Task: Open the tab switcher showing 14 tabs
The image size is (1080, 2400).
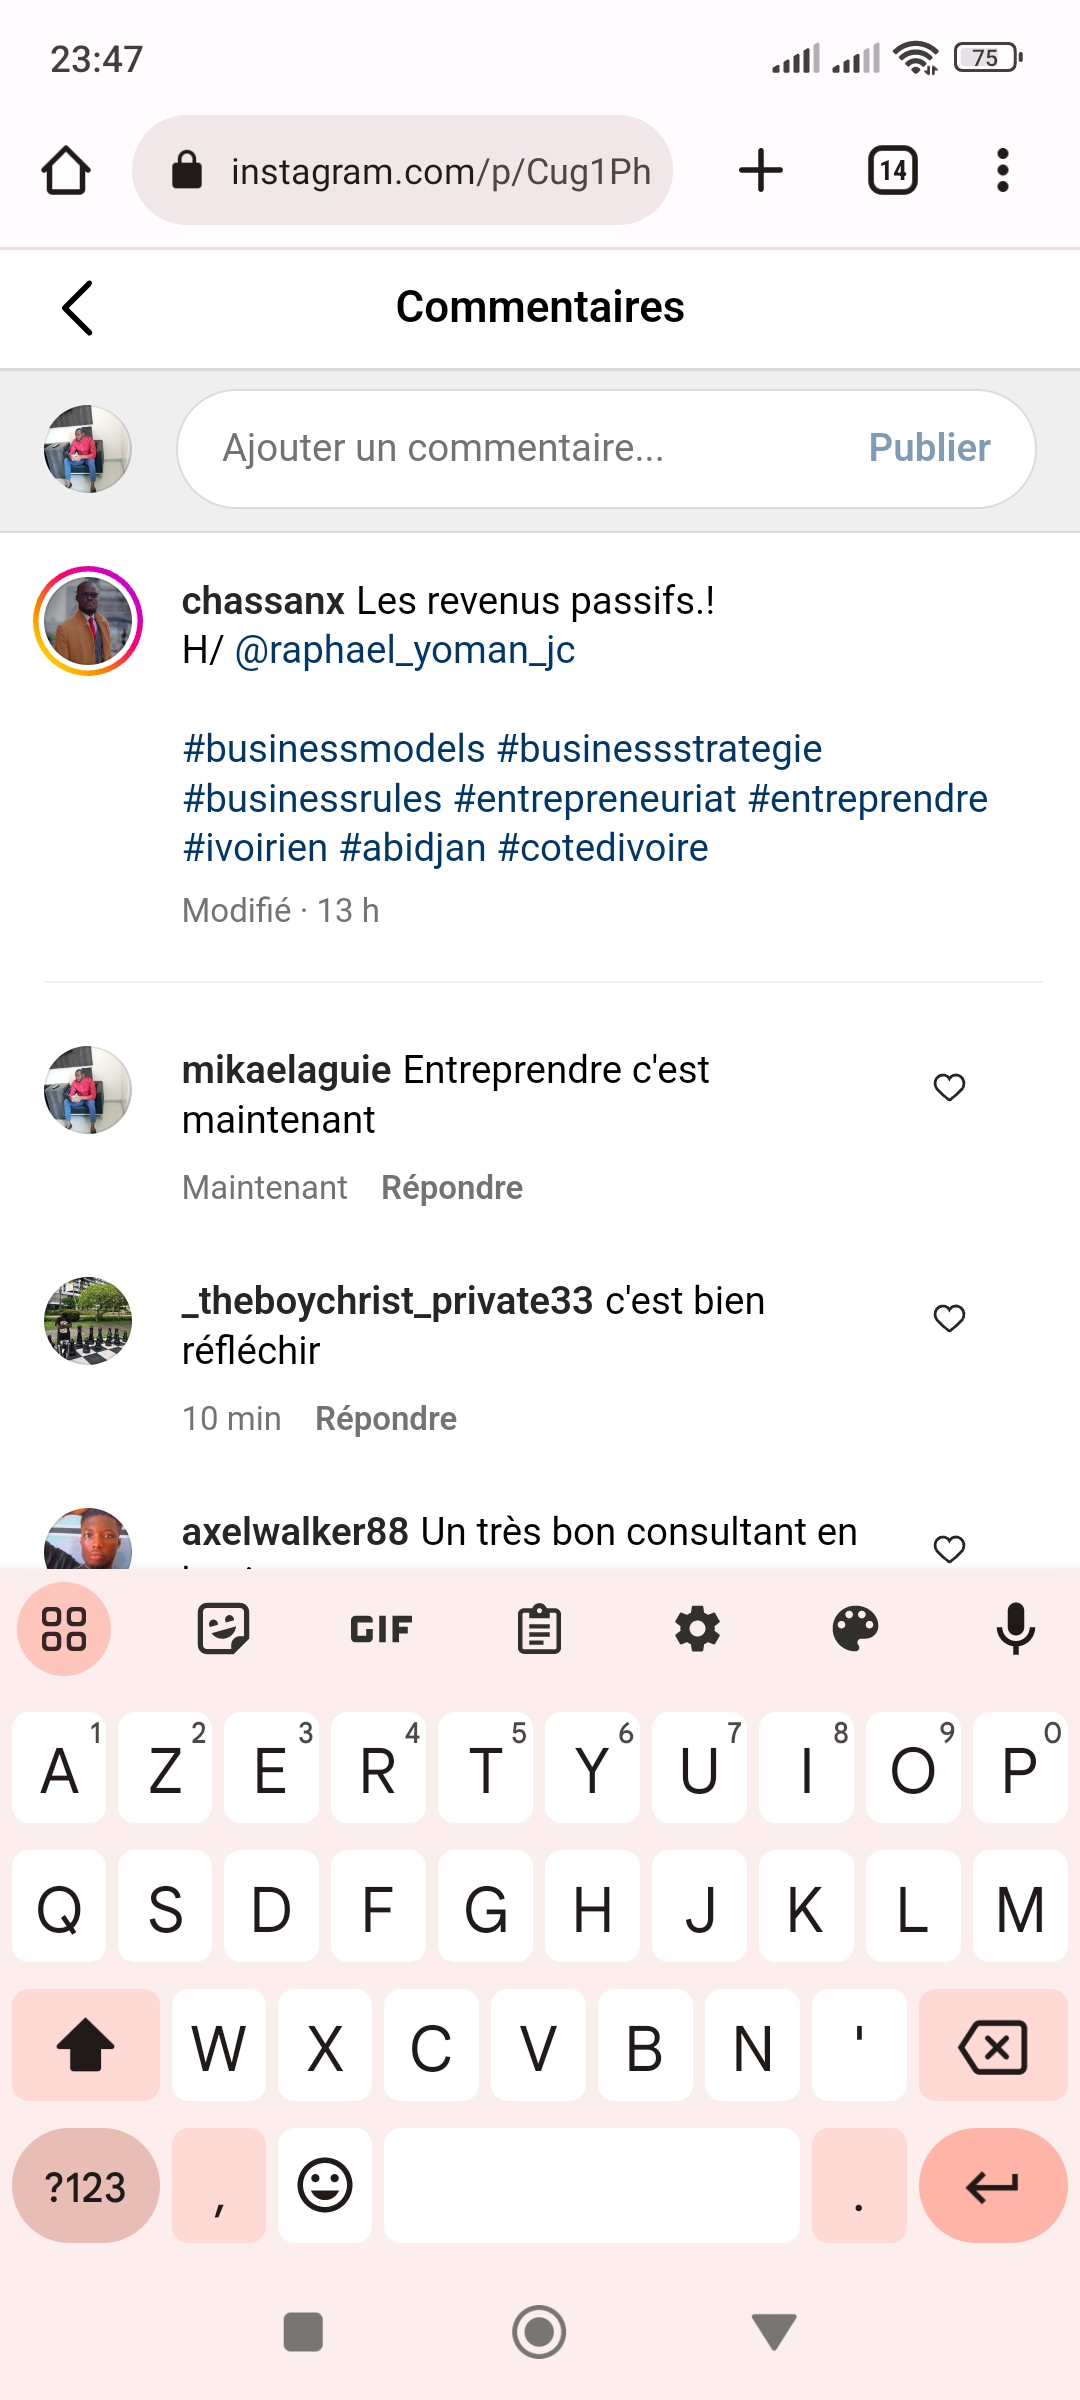Action: pos(892,171)
